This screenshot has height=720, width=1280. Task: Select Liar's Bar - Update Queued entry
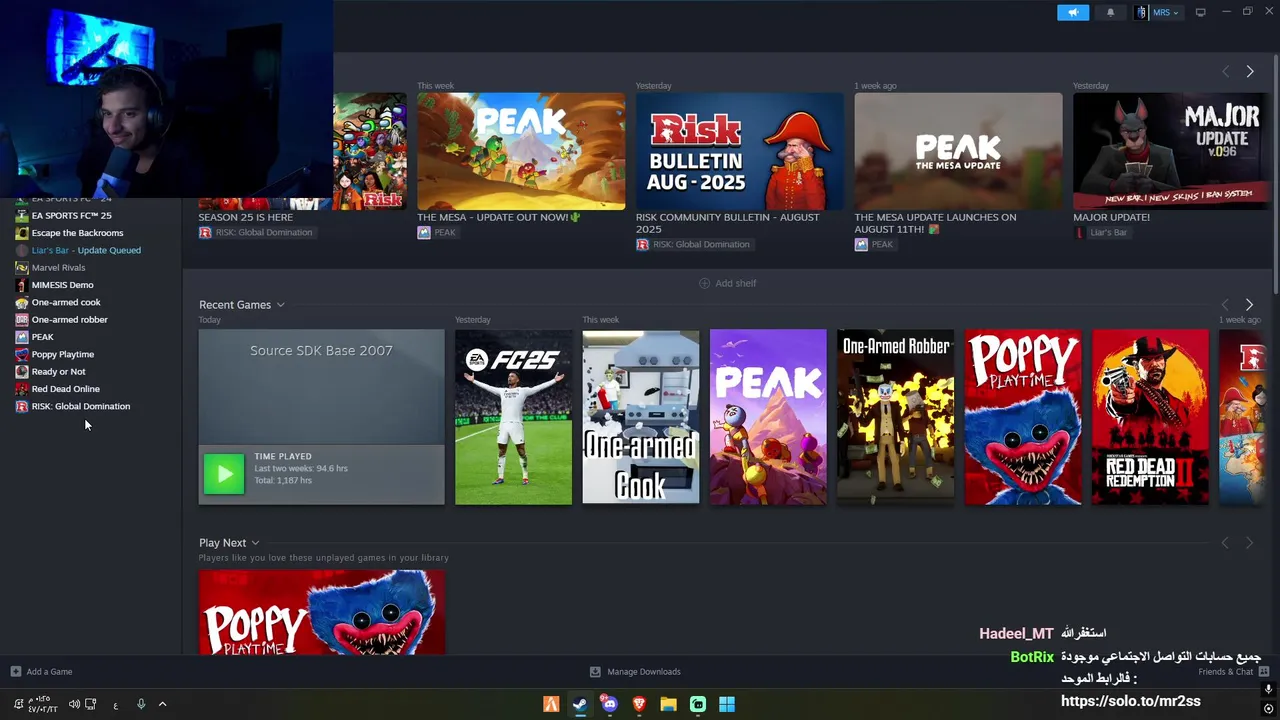(x=86, y=250)
